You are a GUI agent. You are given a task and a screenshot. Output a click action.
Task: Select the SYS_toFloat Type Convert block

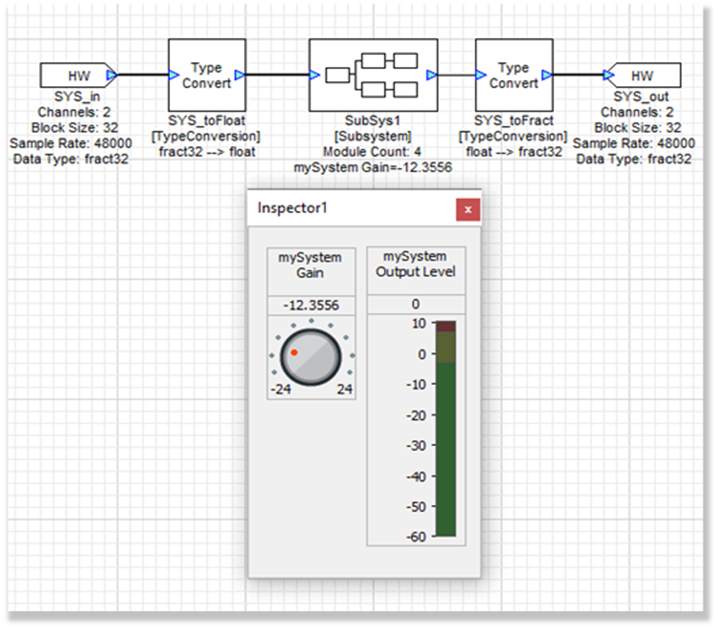[206, 75]
